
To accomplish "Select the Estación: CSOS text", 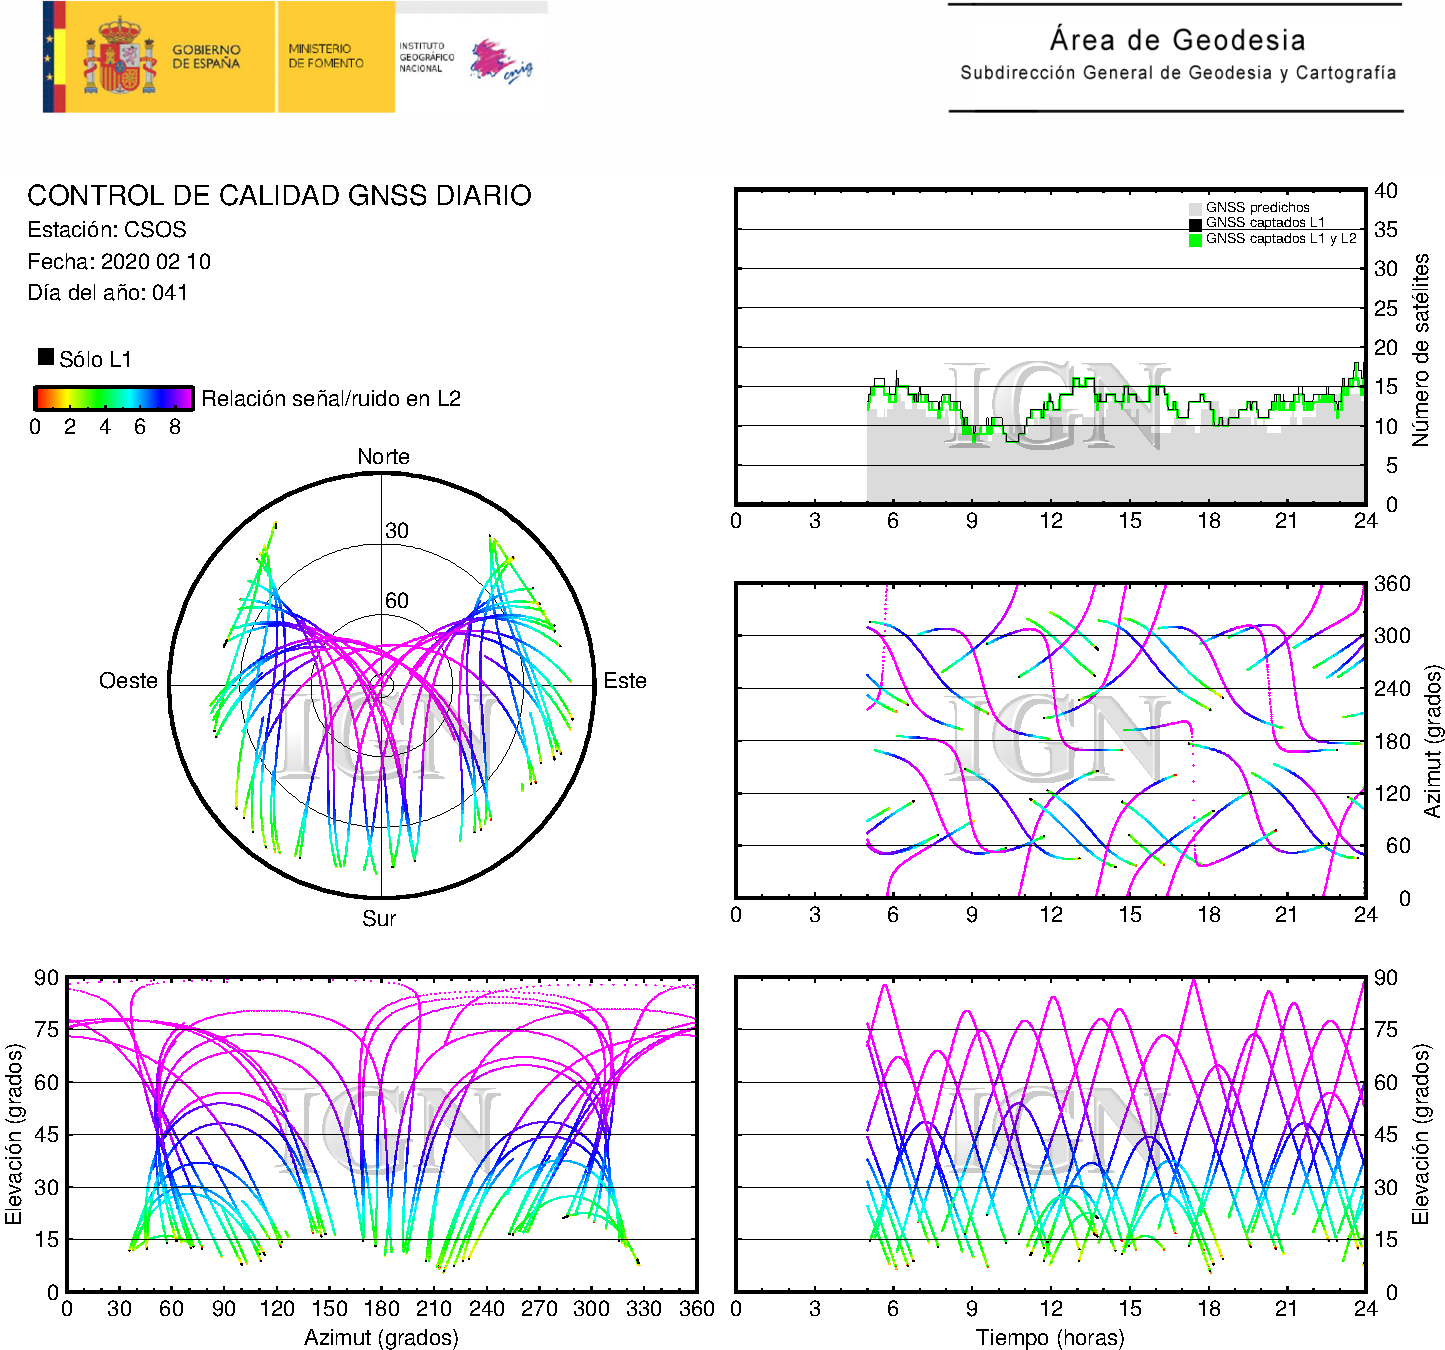I will (107, 230).
